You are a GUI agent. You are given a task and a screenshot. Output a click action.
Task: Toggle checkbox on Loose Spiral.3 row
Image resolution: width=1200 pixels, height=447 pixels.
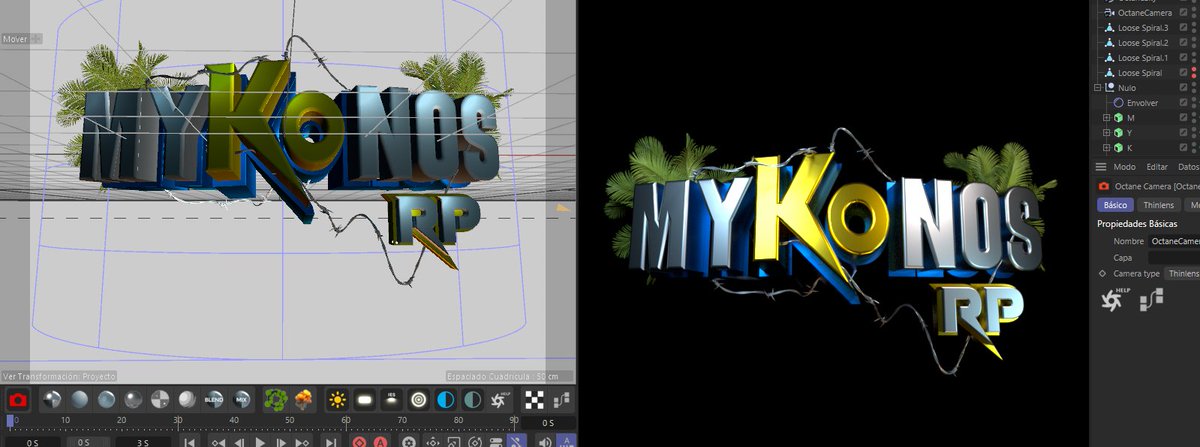[x=1183, y=28]
